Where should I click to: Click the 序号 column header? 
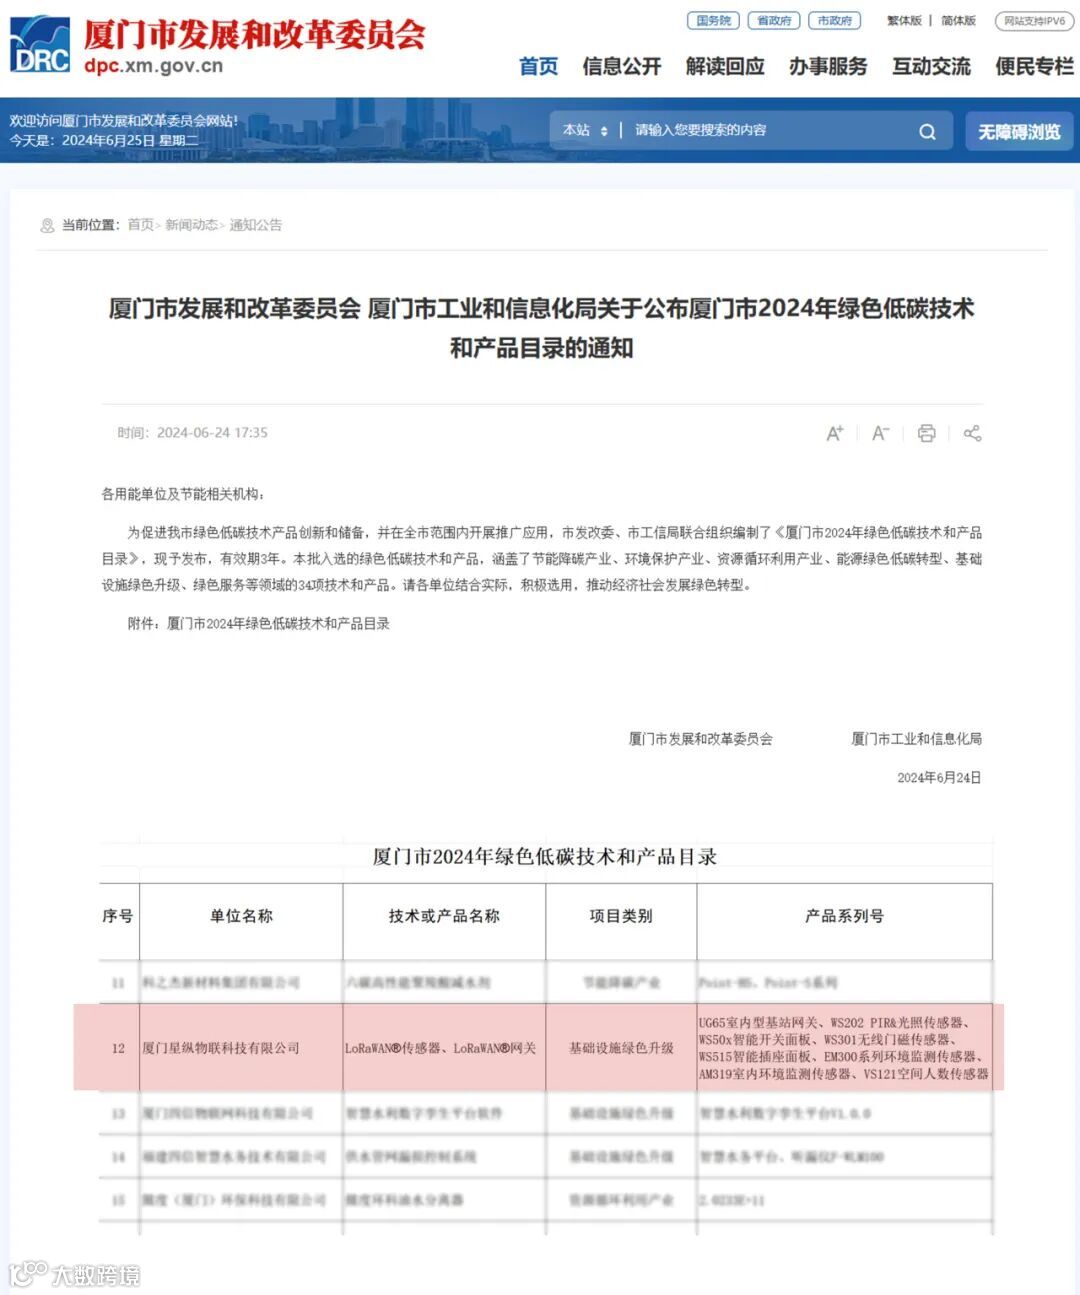(x=118, y=916)
